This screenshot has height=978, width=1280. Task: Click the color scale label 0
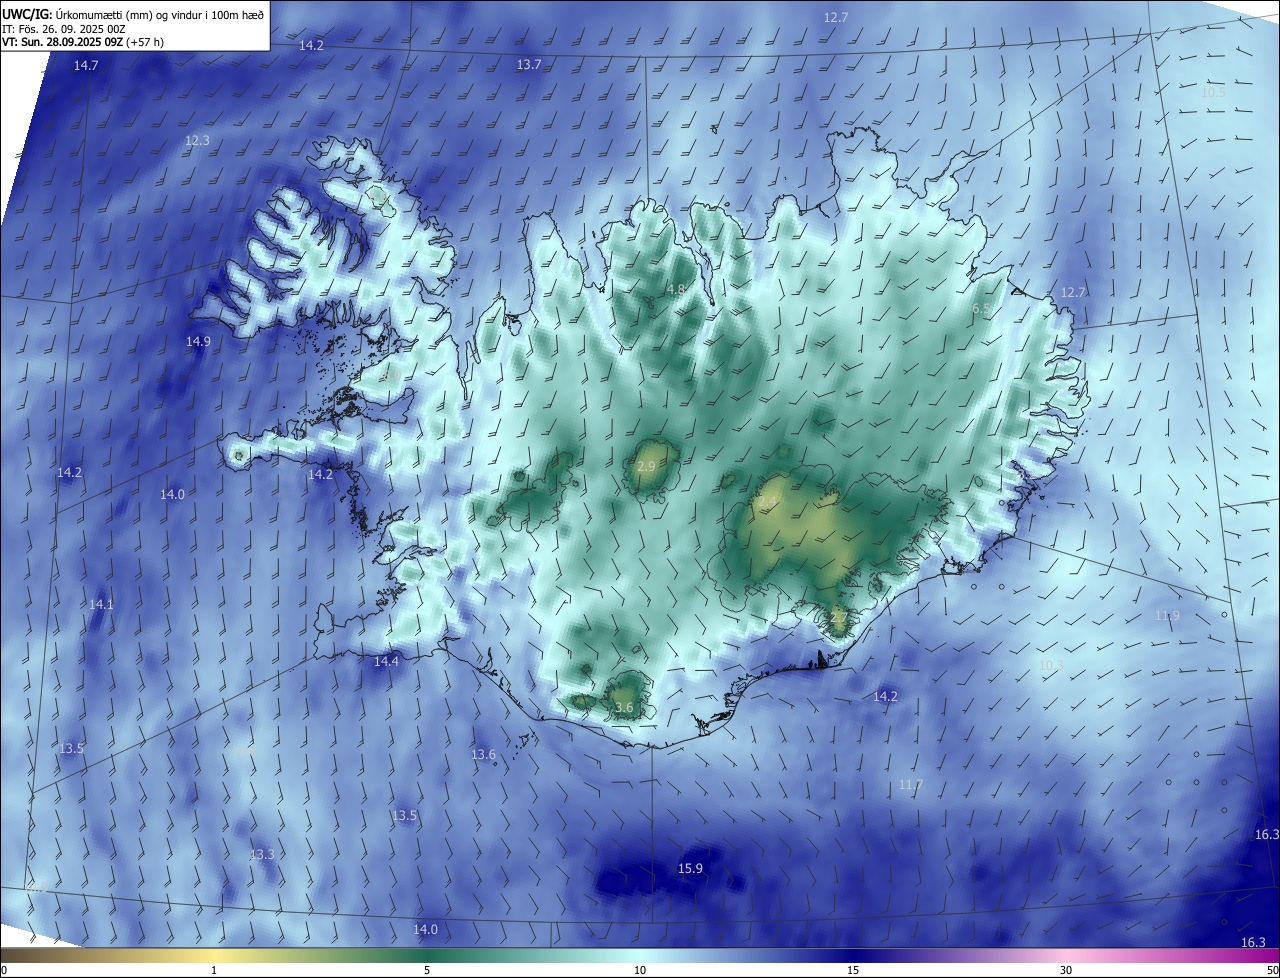point(4,971)
